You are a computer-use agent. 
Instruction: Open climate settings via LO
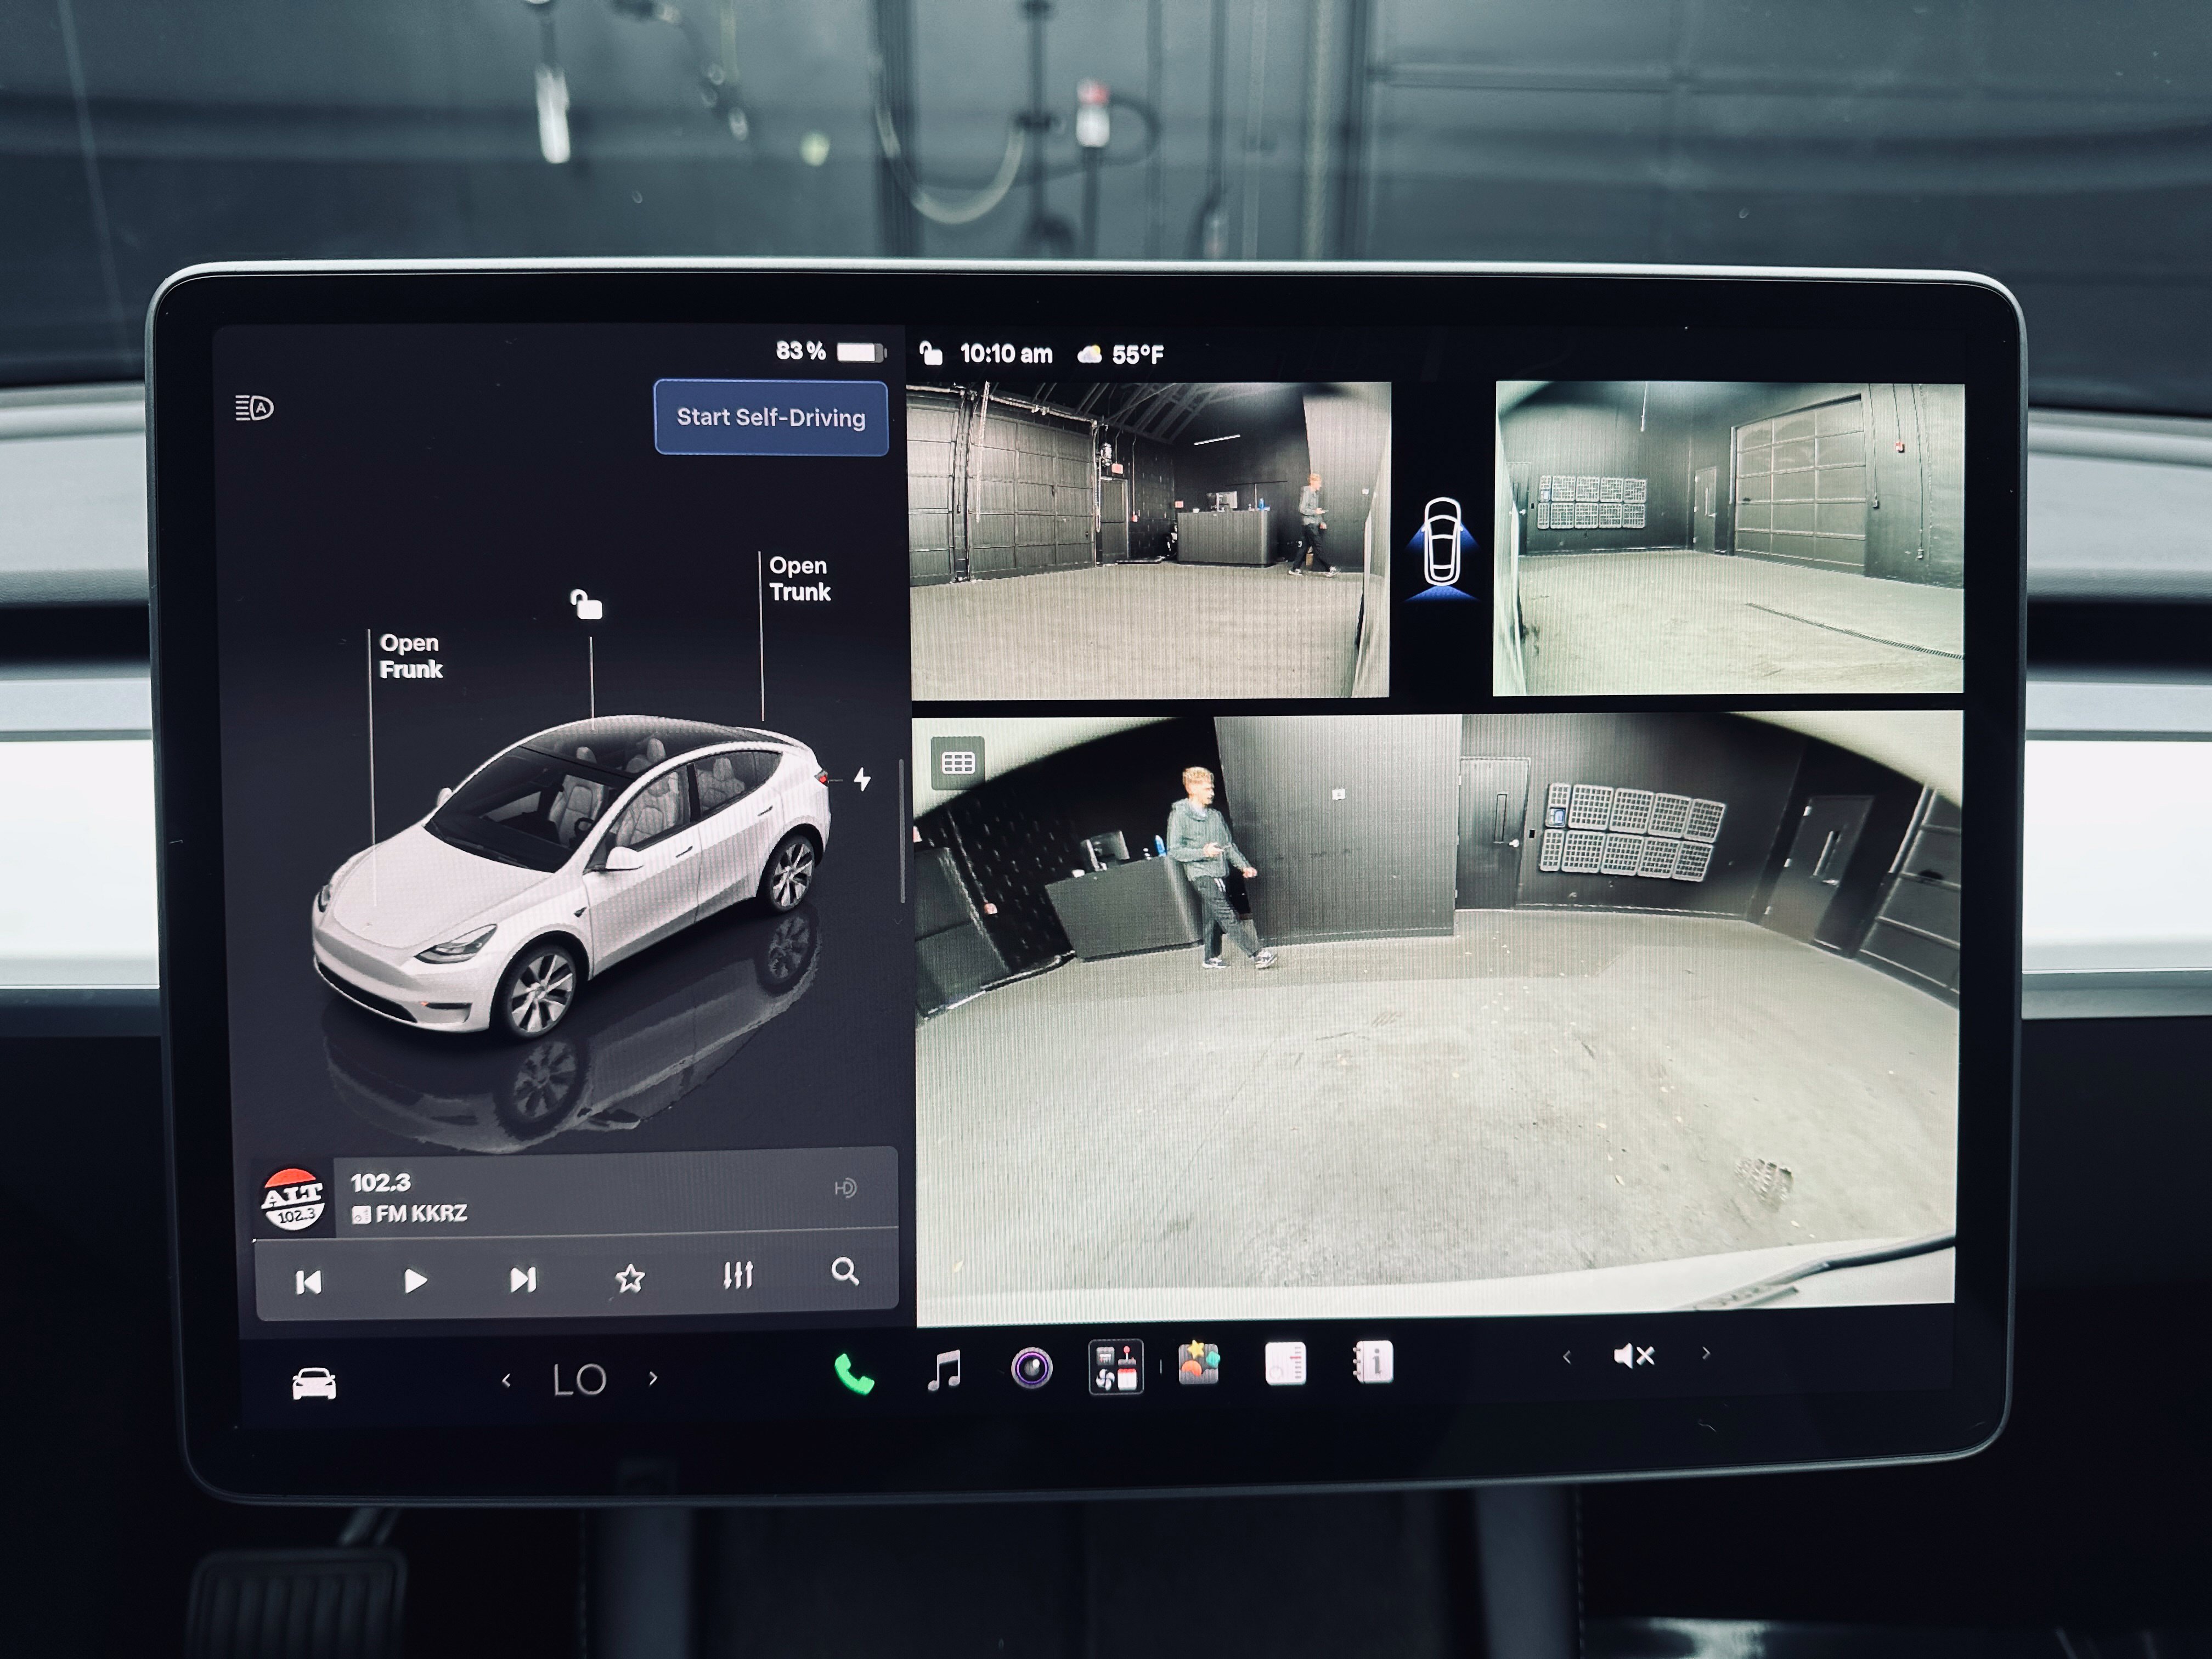580,1380
